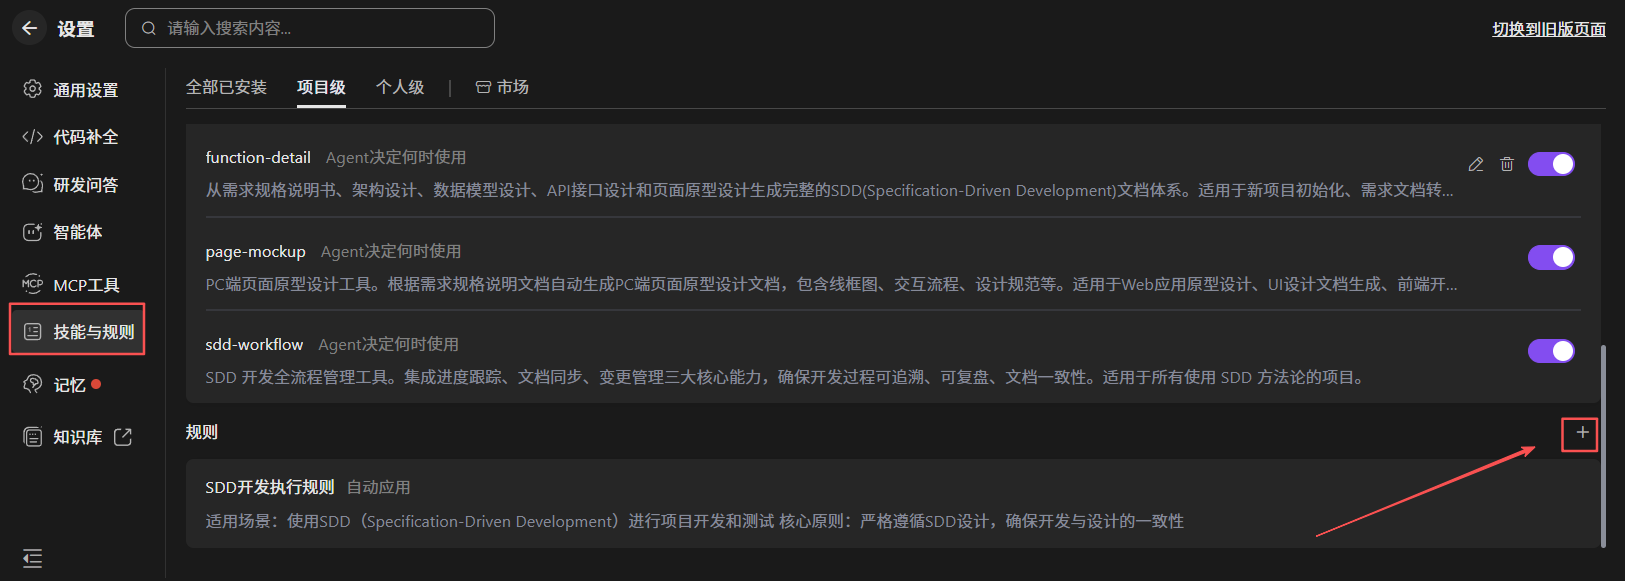The image size is (1625, 581).
Task: Click the SDD rule description starting 适用场景
Action: (694, 522)
